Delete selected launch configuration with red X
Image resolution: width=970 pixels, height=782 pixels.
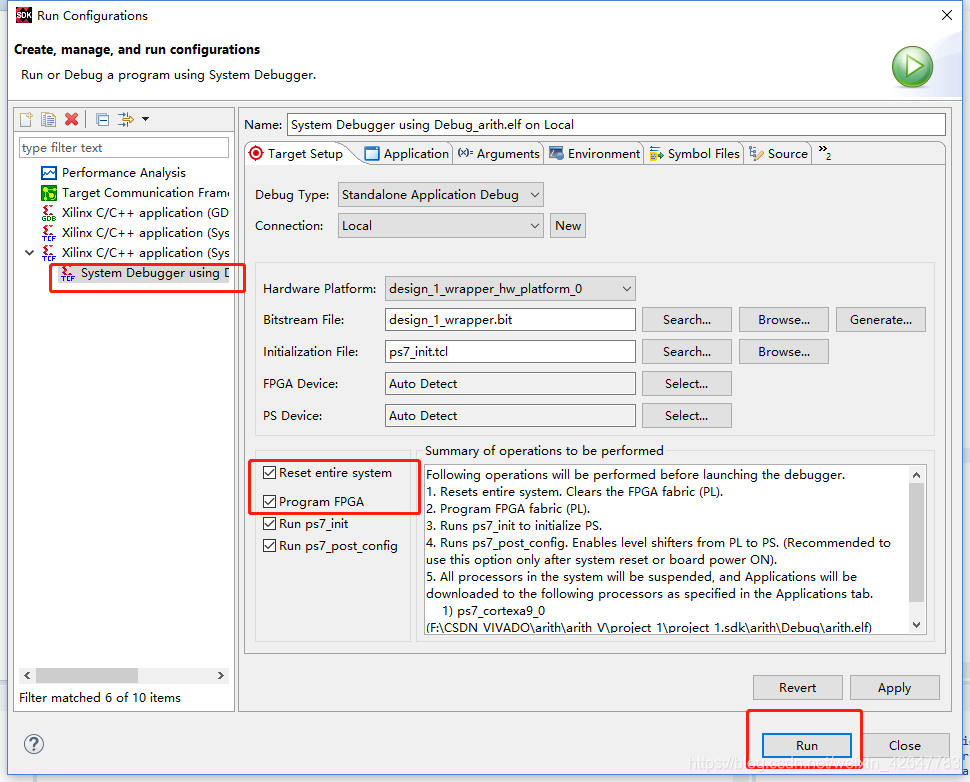click(72, 119)
